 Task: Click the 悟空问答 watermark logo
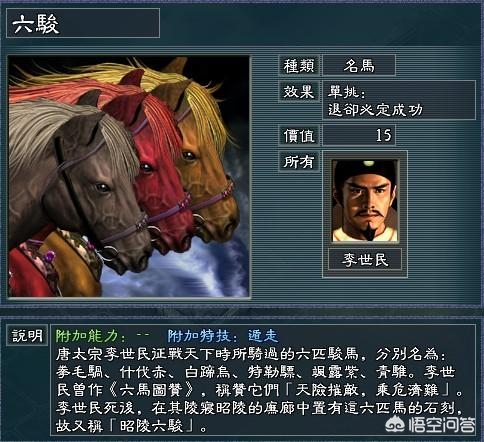[x=430, y=424]
